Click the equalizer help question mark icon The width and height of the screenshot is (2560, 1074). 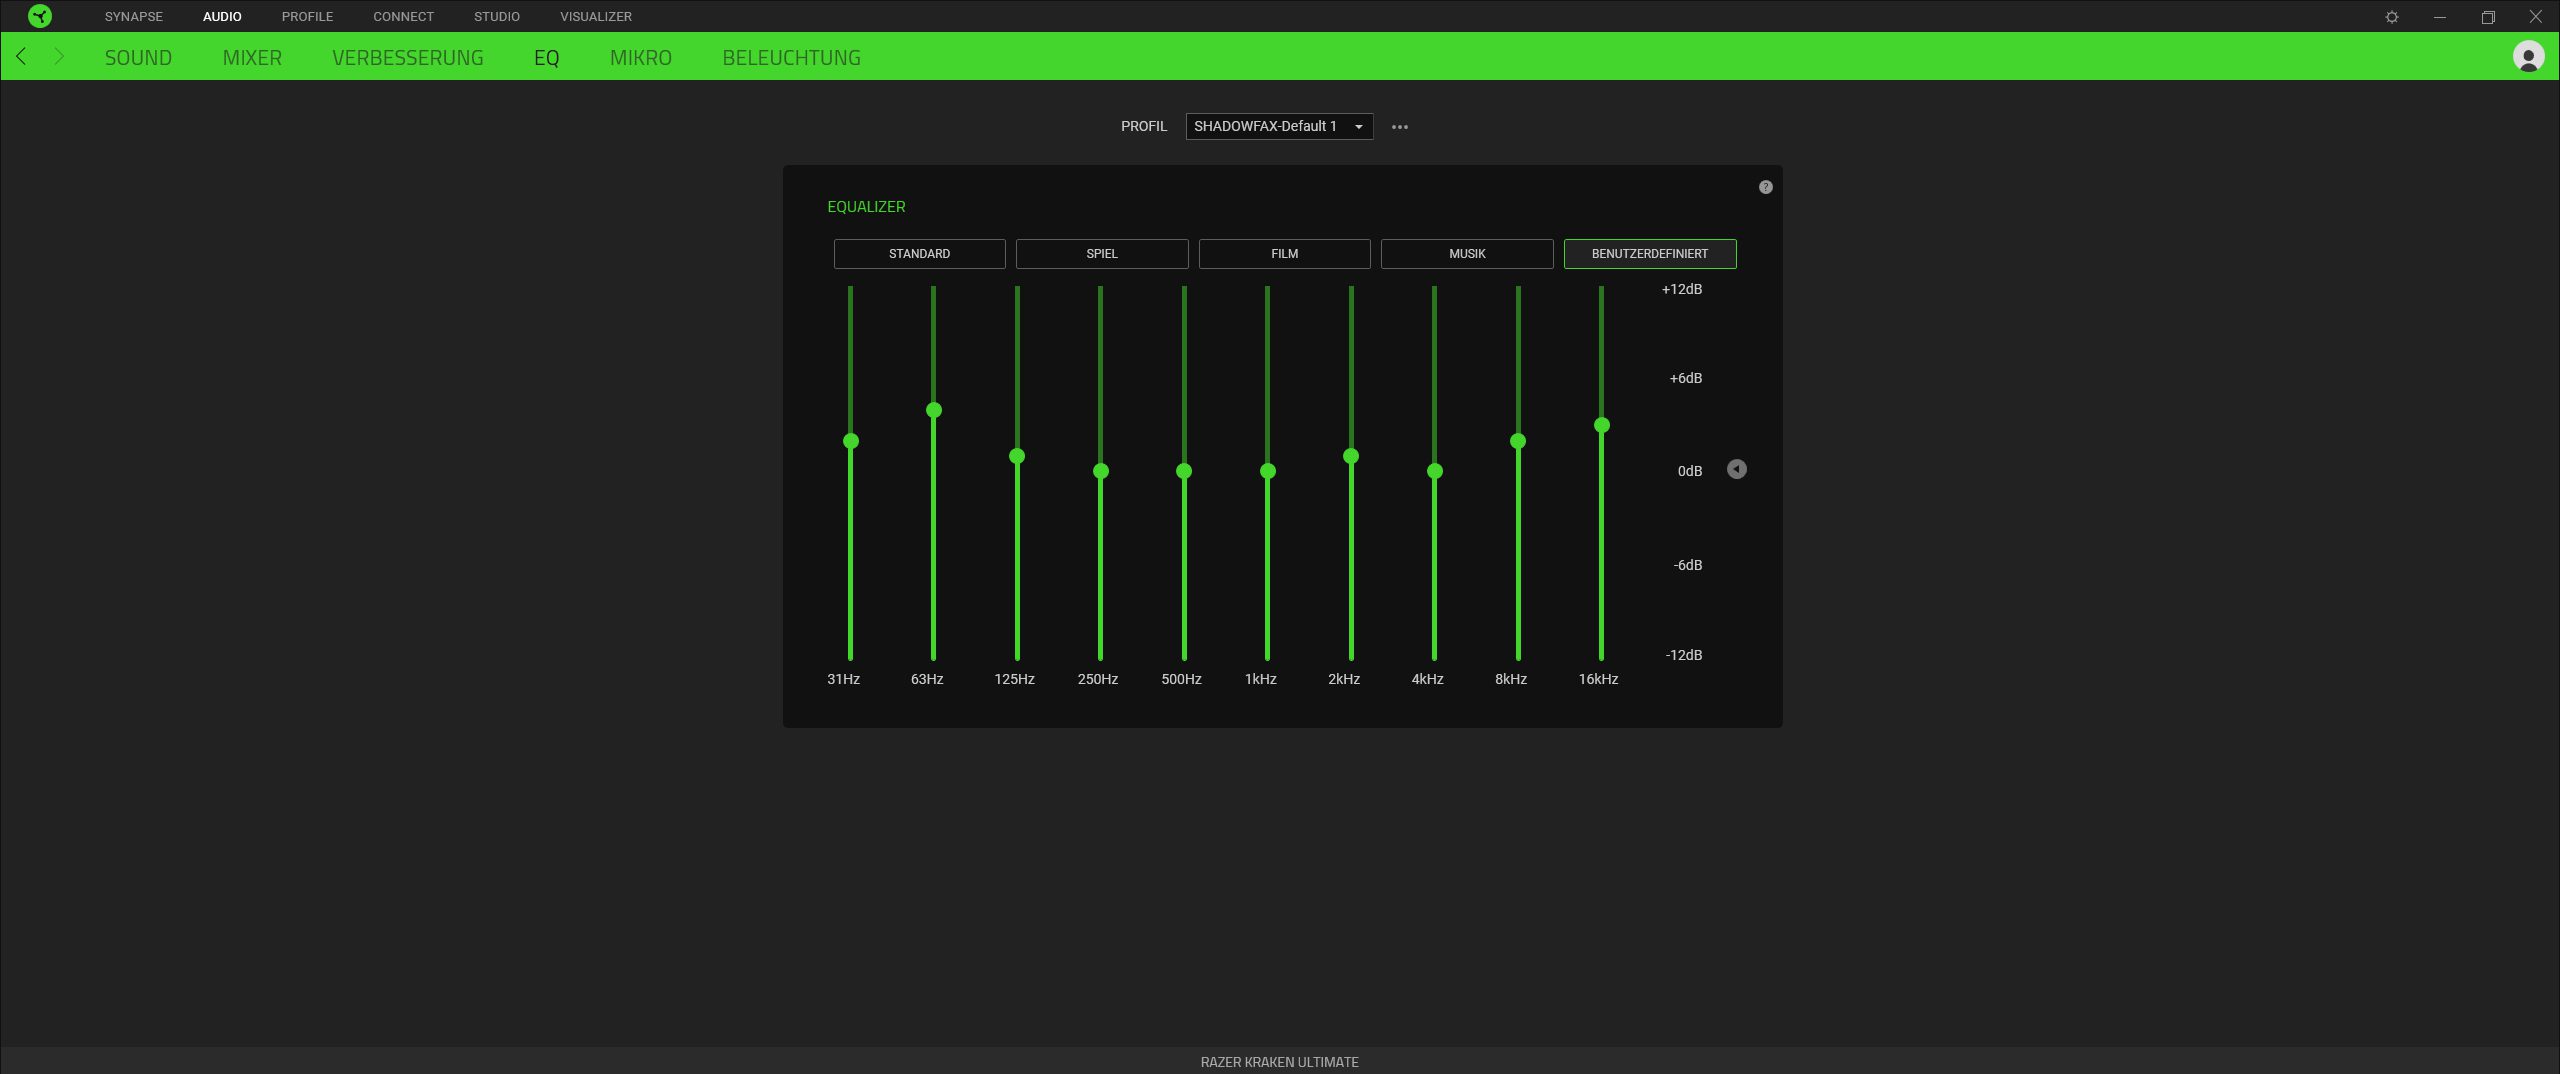tap(1765, 187)
